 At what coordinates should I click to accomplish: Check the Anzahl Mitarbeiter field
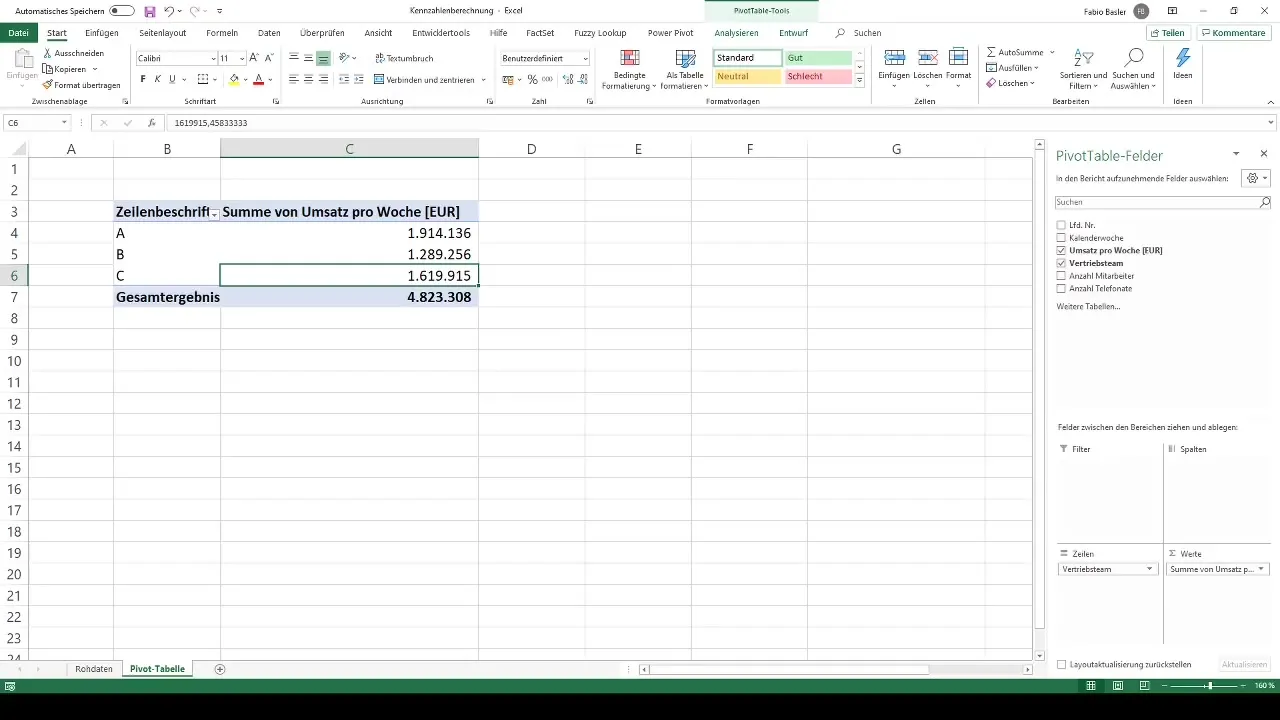[x=1061, y=275]
